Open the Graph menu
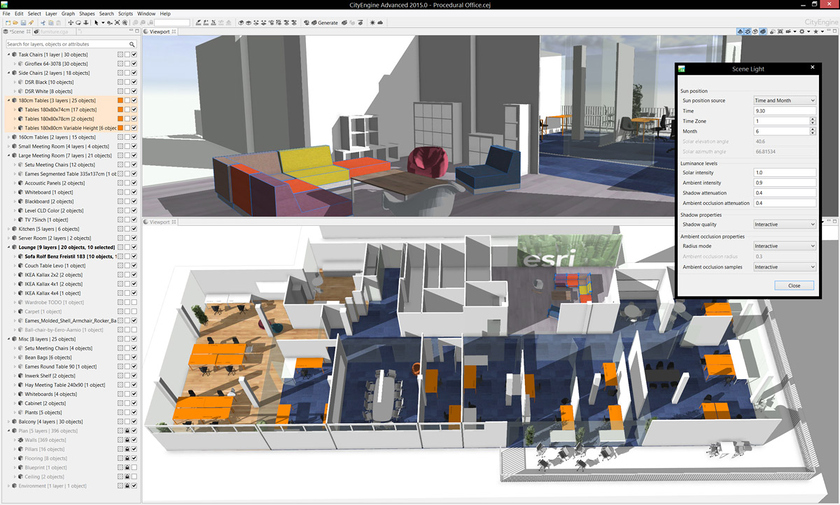The height and width of the screenshot is (505, 840). pos(68,14)
